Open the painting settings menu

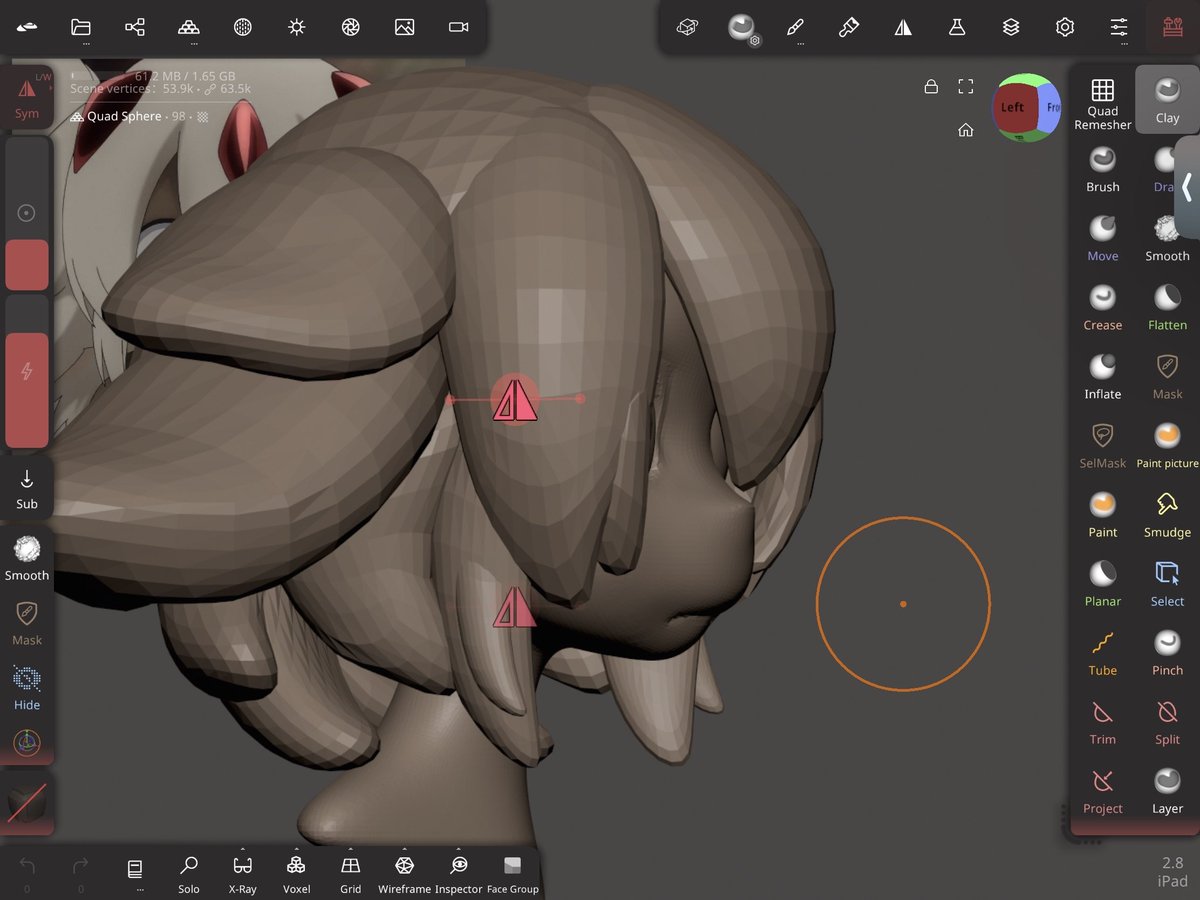849,28
